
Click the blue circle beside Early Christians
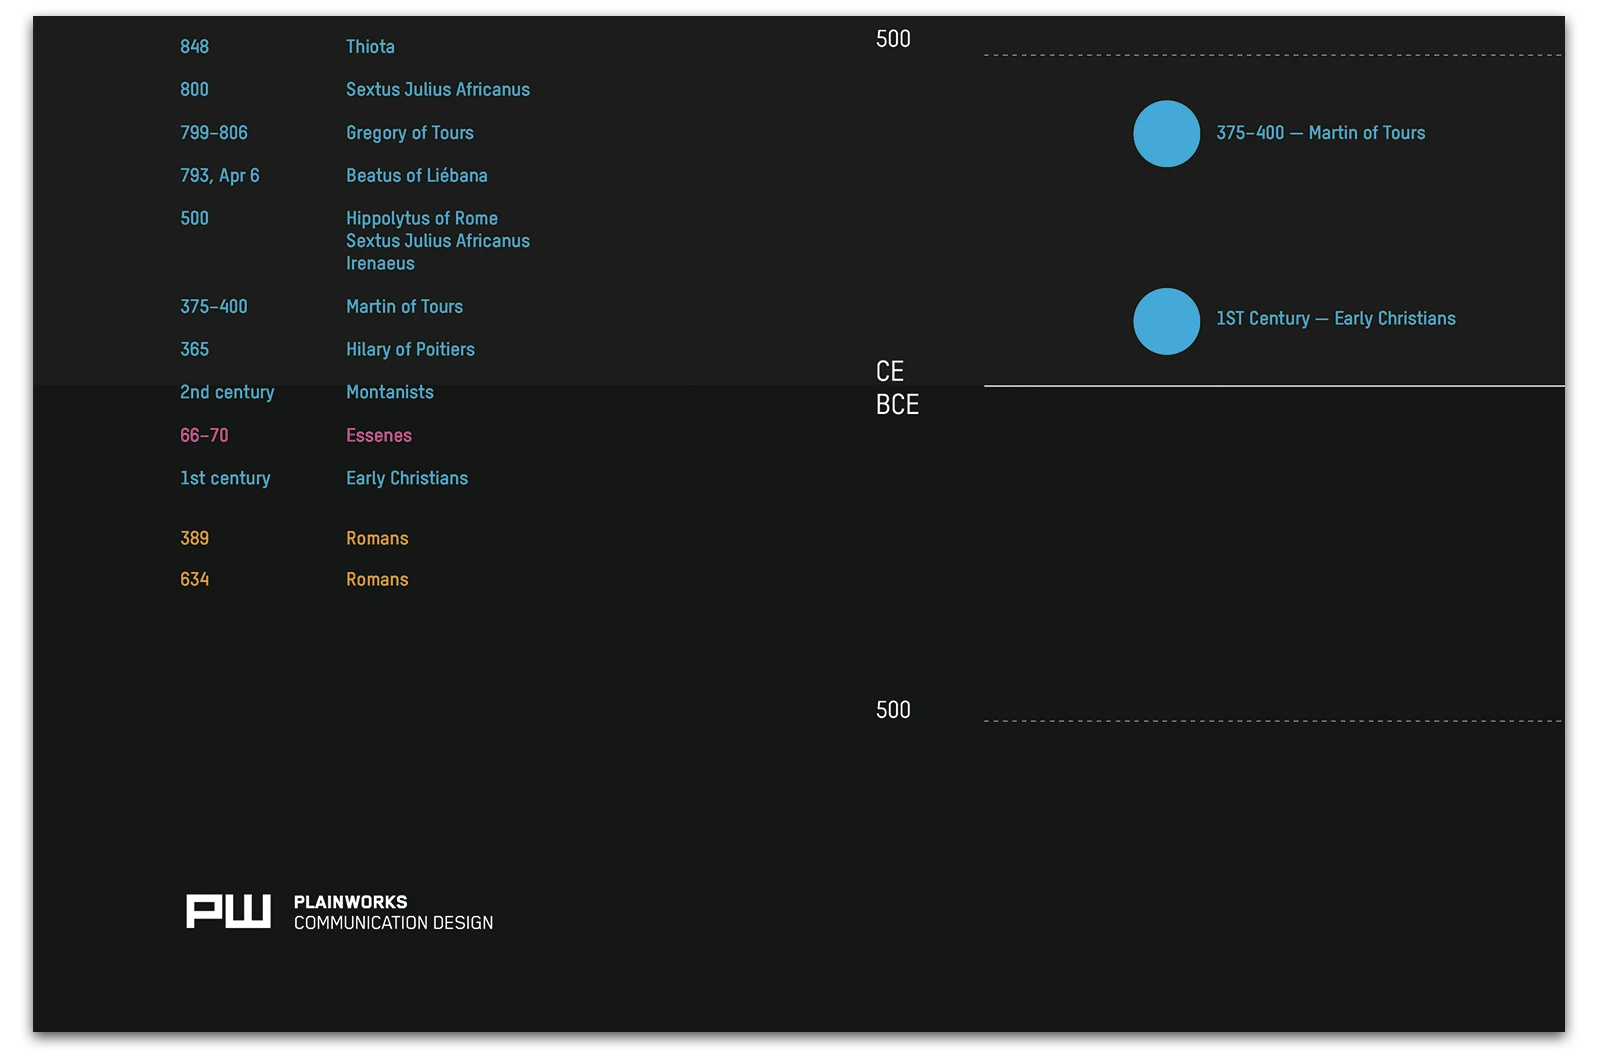coord(1166,321)
